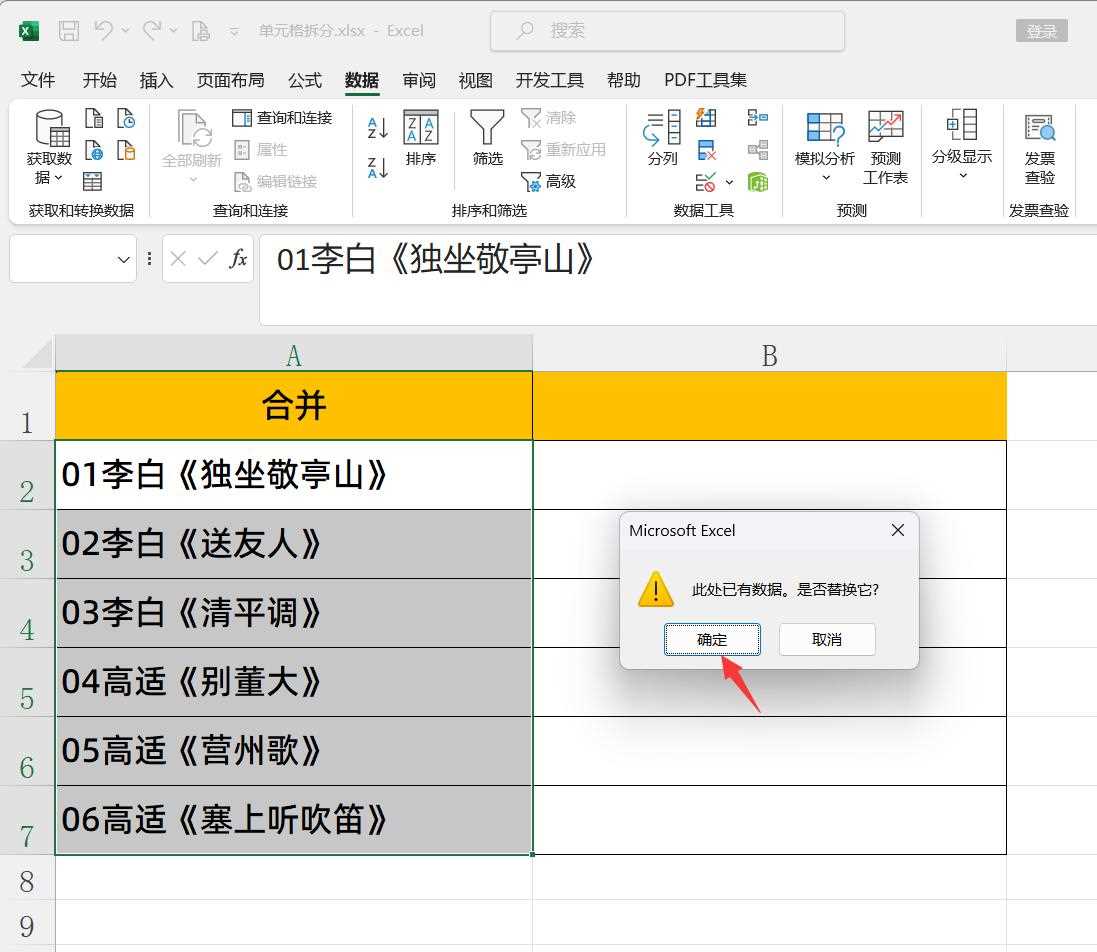
Task: Click the fx Insert Function icon
Action: click(238, 259)
